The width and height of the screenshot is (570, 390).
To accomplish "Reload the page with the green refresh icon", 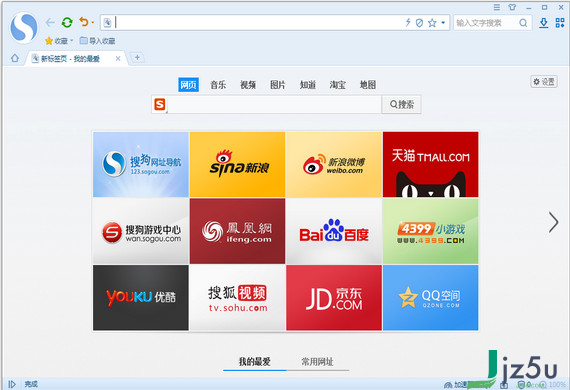I will pyautogui.click(x=67, y=23).
